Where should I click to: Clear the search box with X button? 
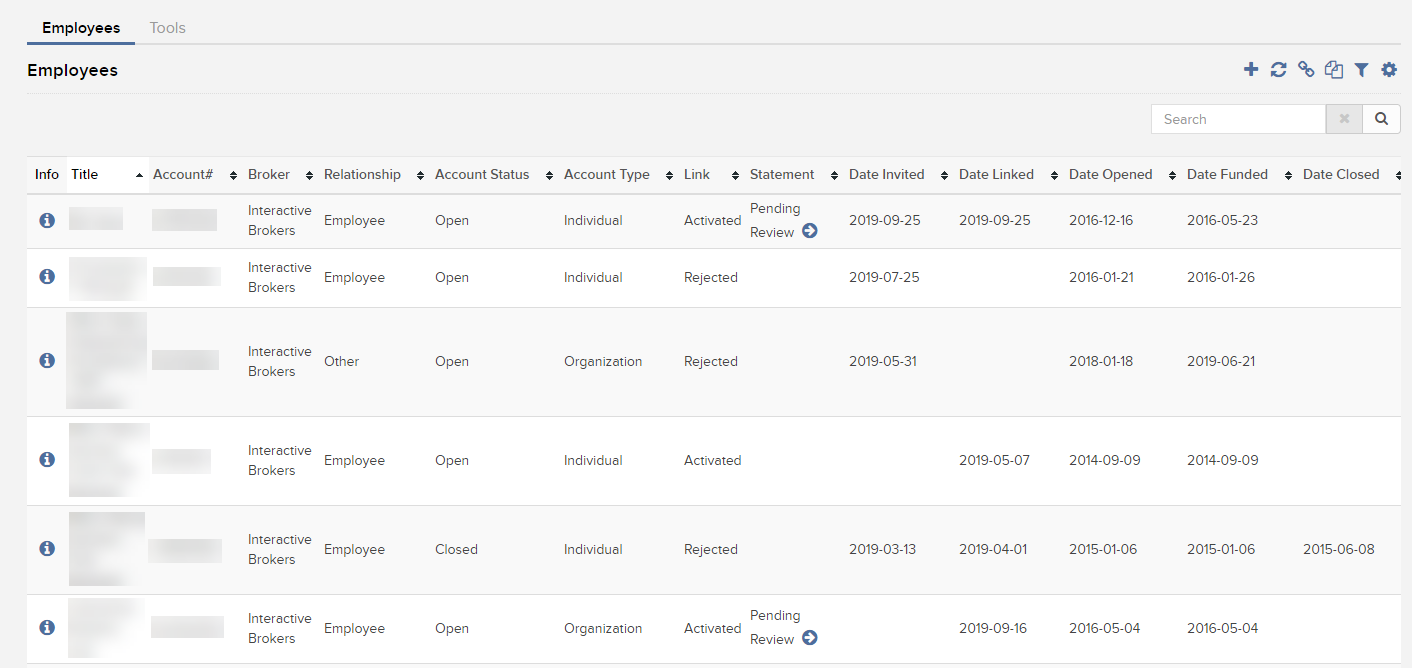tap(1344, 119)
